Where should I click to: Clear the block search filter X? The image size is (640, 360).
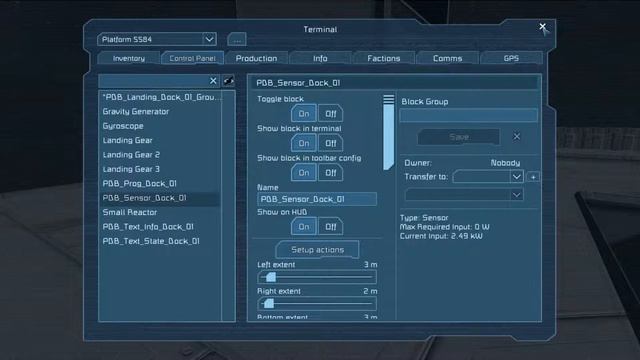(213, 81)
